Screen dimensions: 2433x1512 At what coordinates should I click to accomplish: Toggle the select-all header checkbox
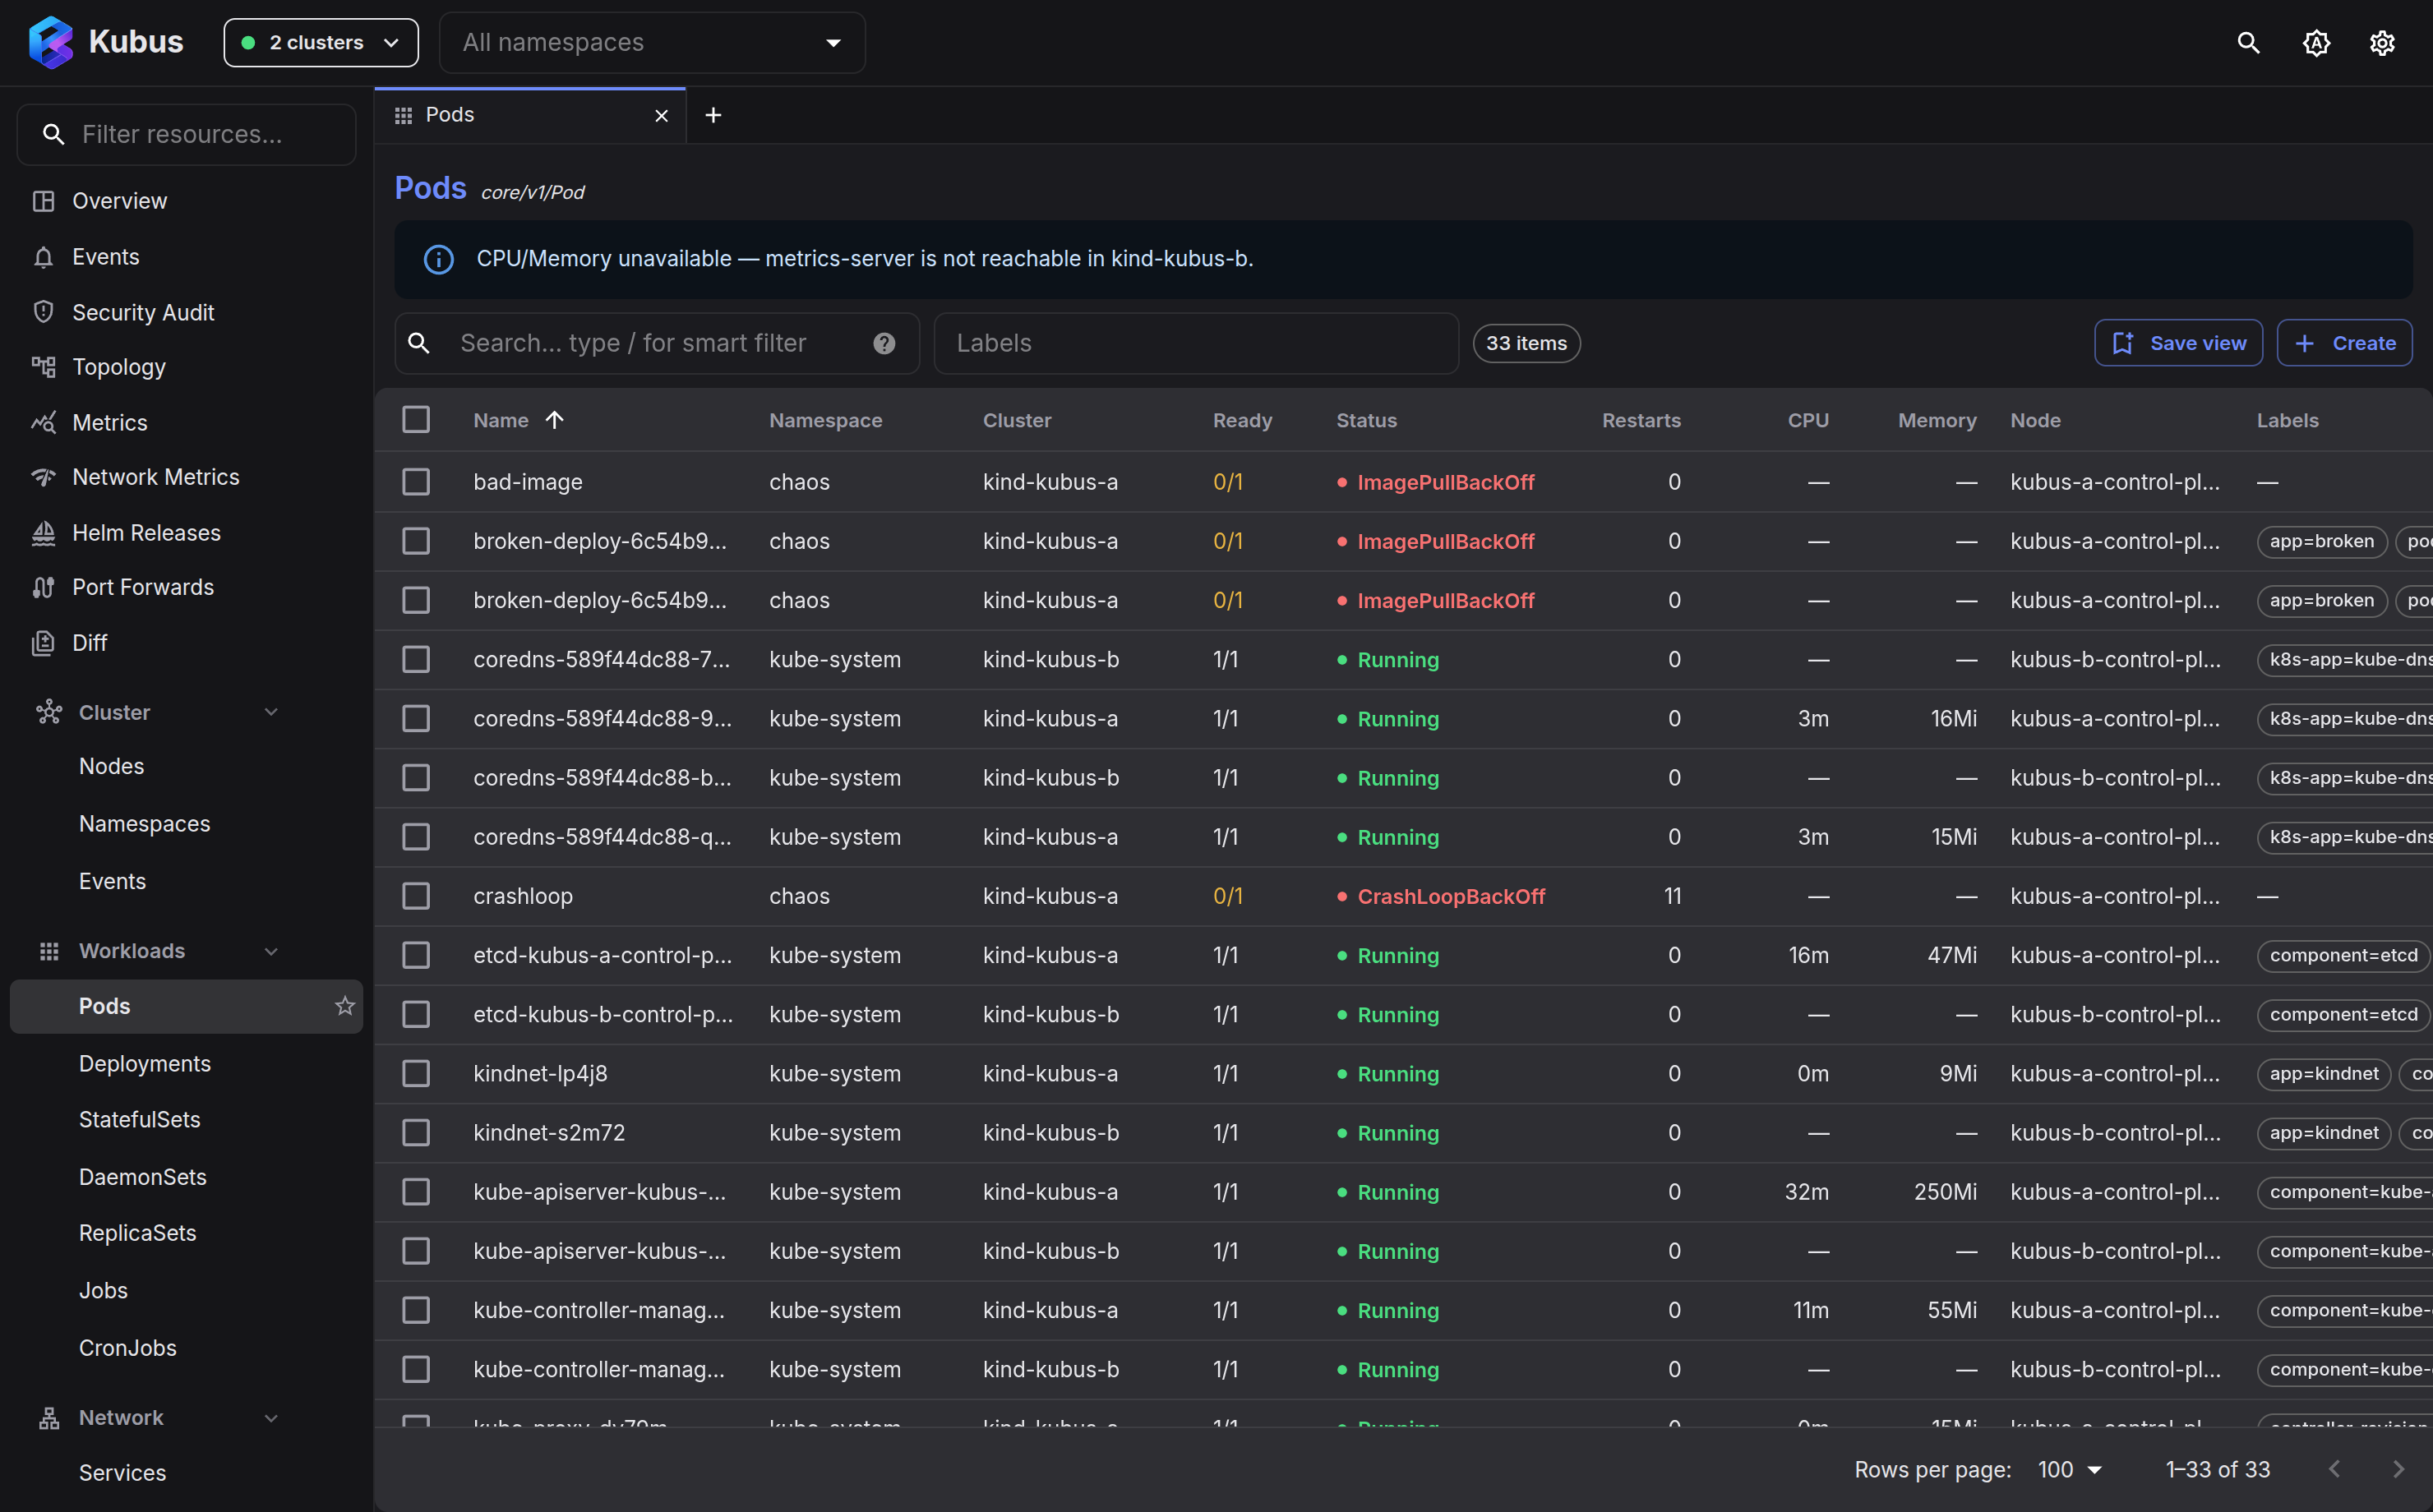point(416,419)
